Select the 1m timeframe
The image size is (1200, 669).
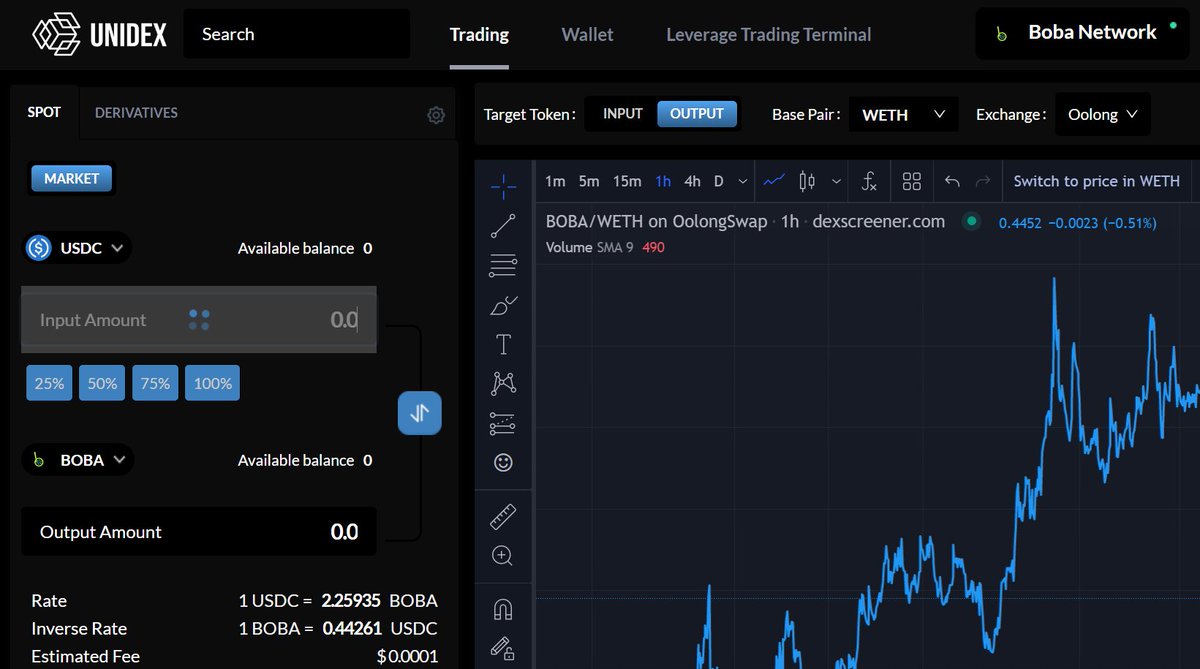[x=556, y=181]
